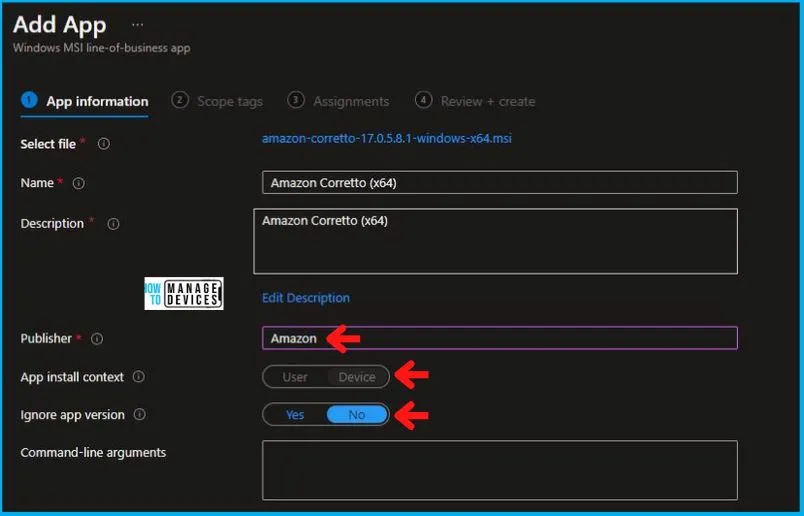Click the Add App heading

(59, 25)
